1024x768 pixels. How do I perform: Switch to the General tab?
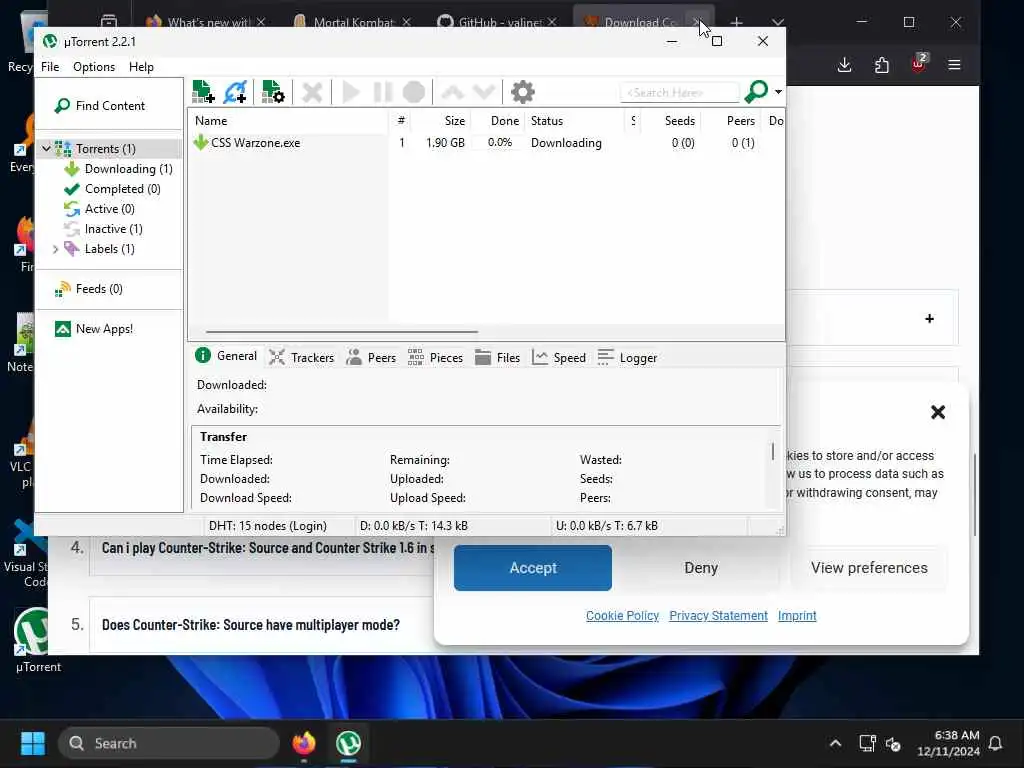[226, 356]
